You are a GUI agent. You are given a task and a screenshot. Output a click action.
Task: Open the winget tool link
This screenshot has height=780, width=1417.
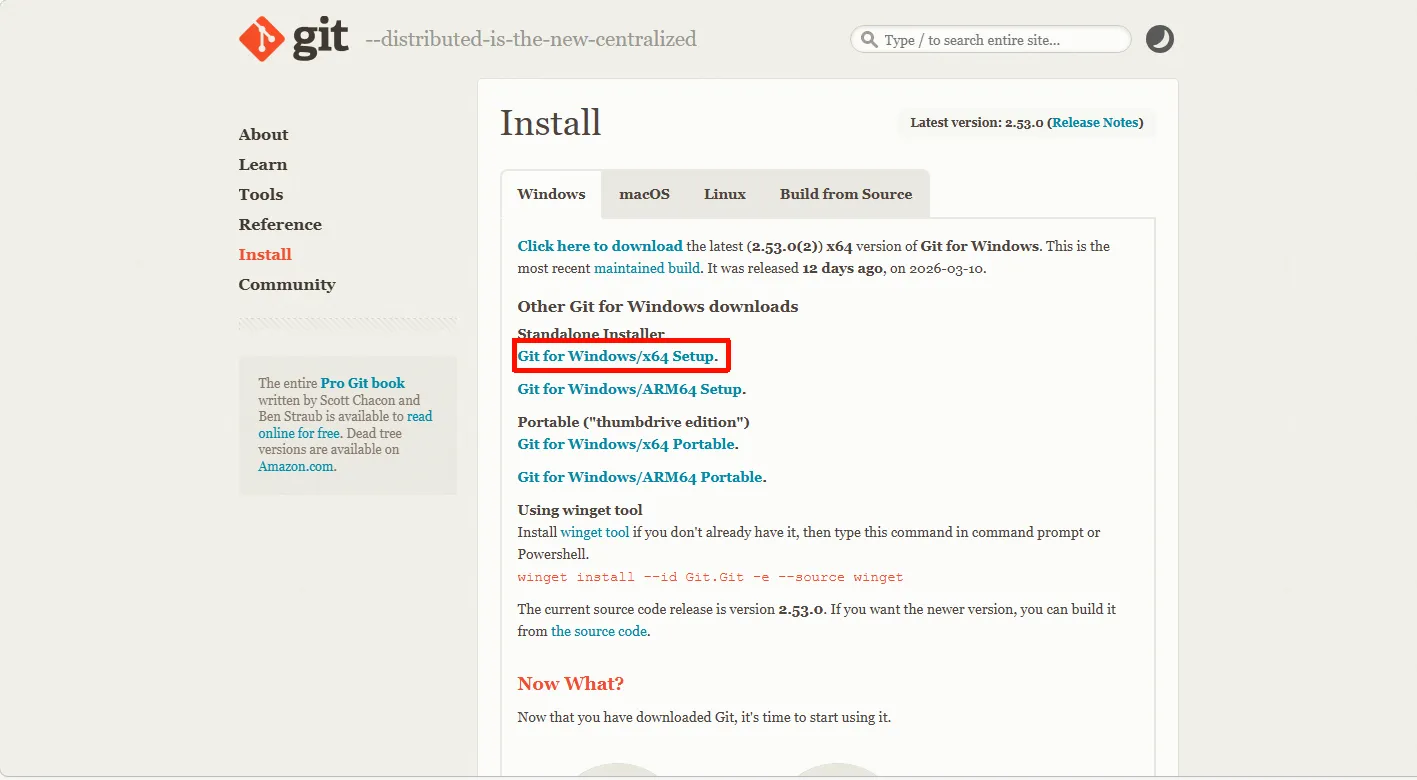(x=594, y=532)
